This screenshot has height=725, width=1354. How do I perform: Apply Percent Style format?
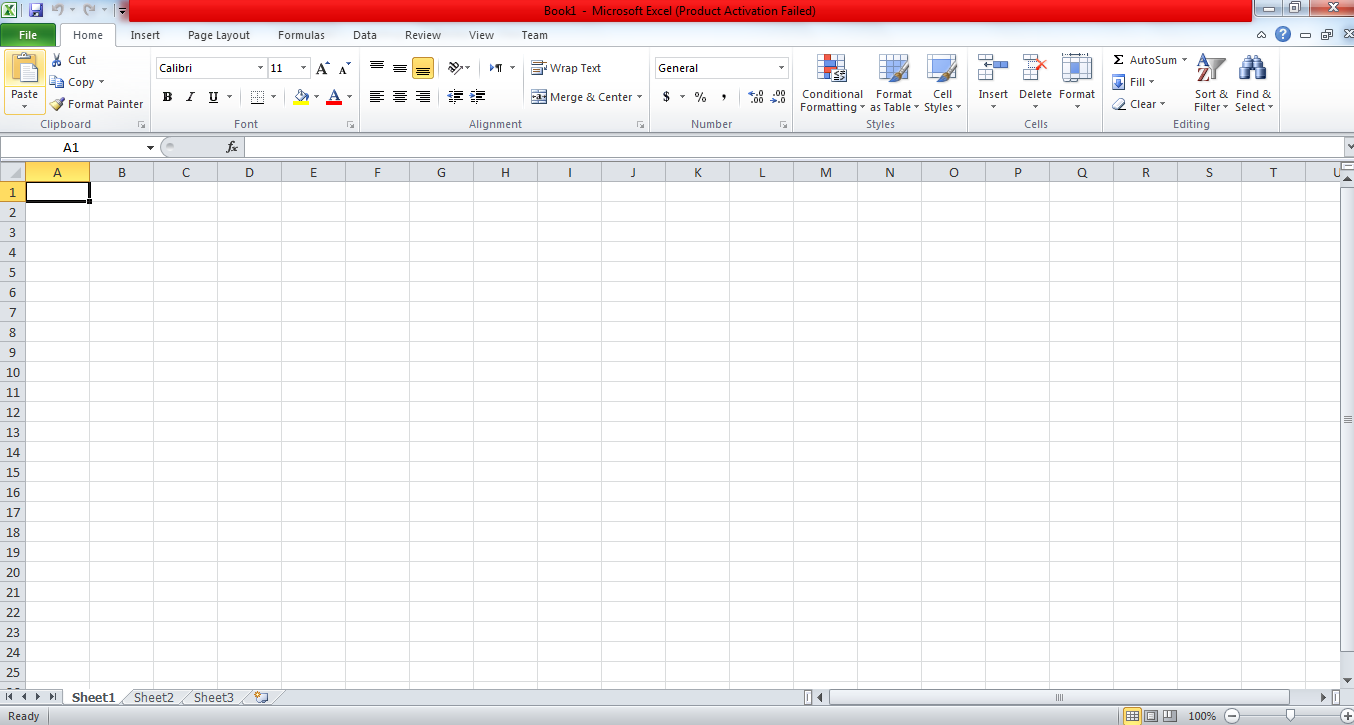point(700,97)
